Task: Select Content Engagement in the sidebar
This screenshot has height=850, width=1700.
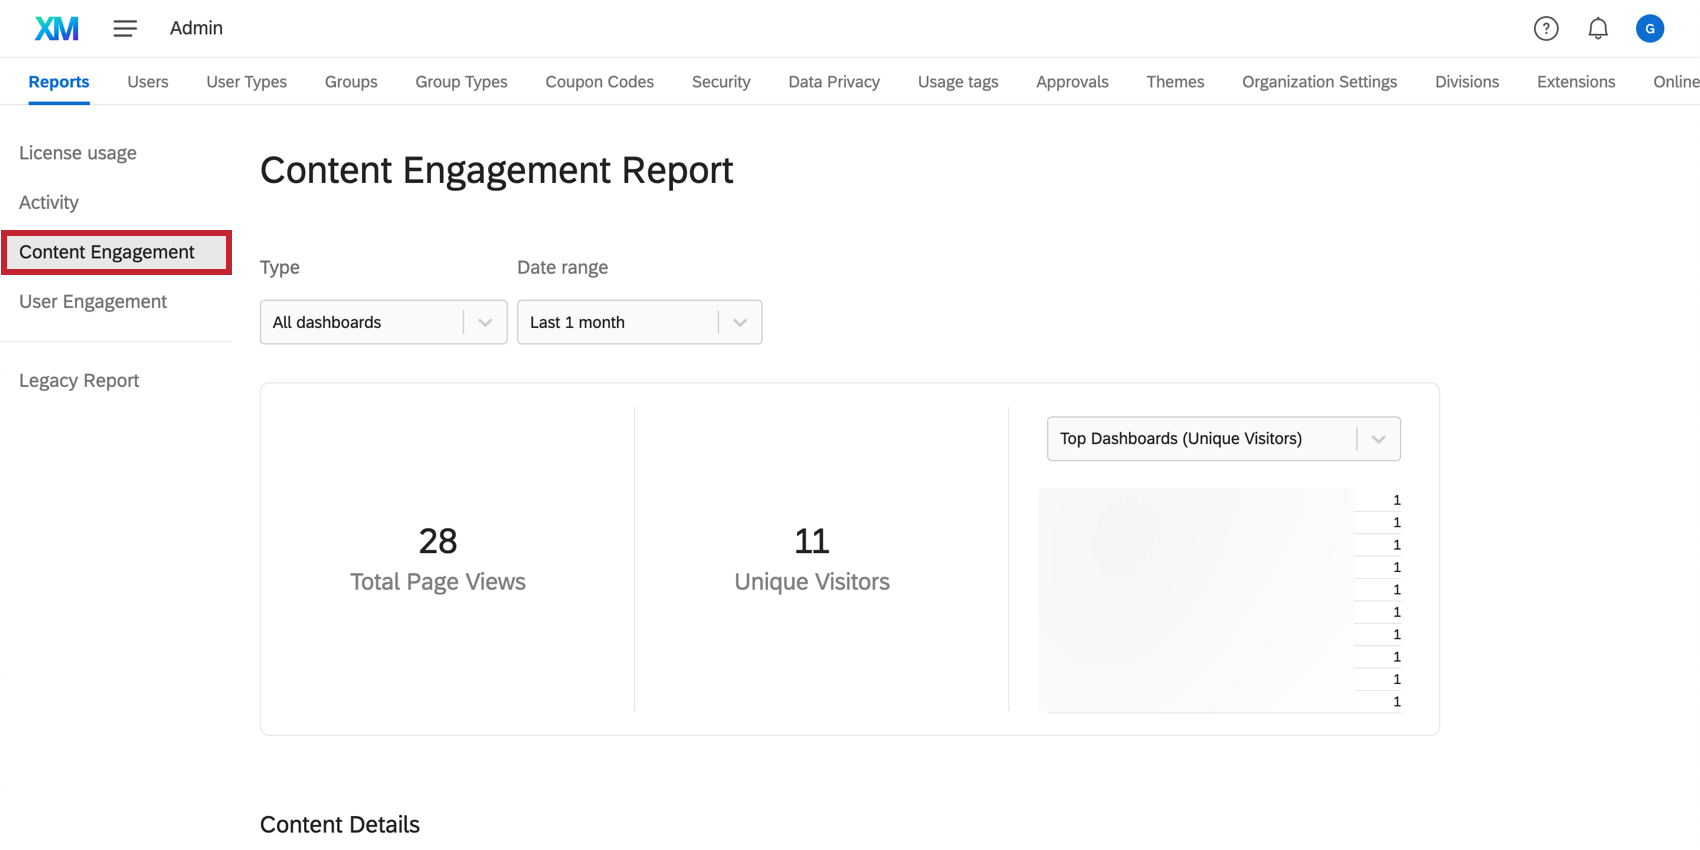Action: click(x=116, y=252)
